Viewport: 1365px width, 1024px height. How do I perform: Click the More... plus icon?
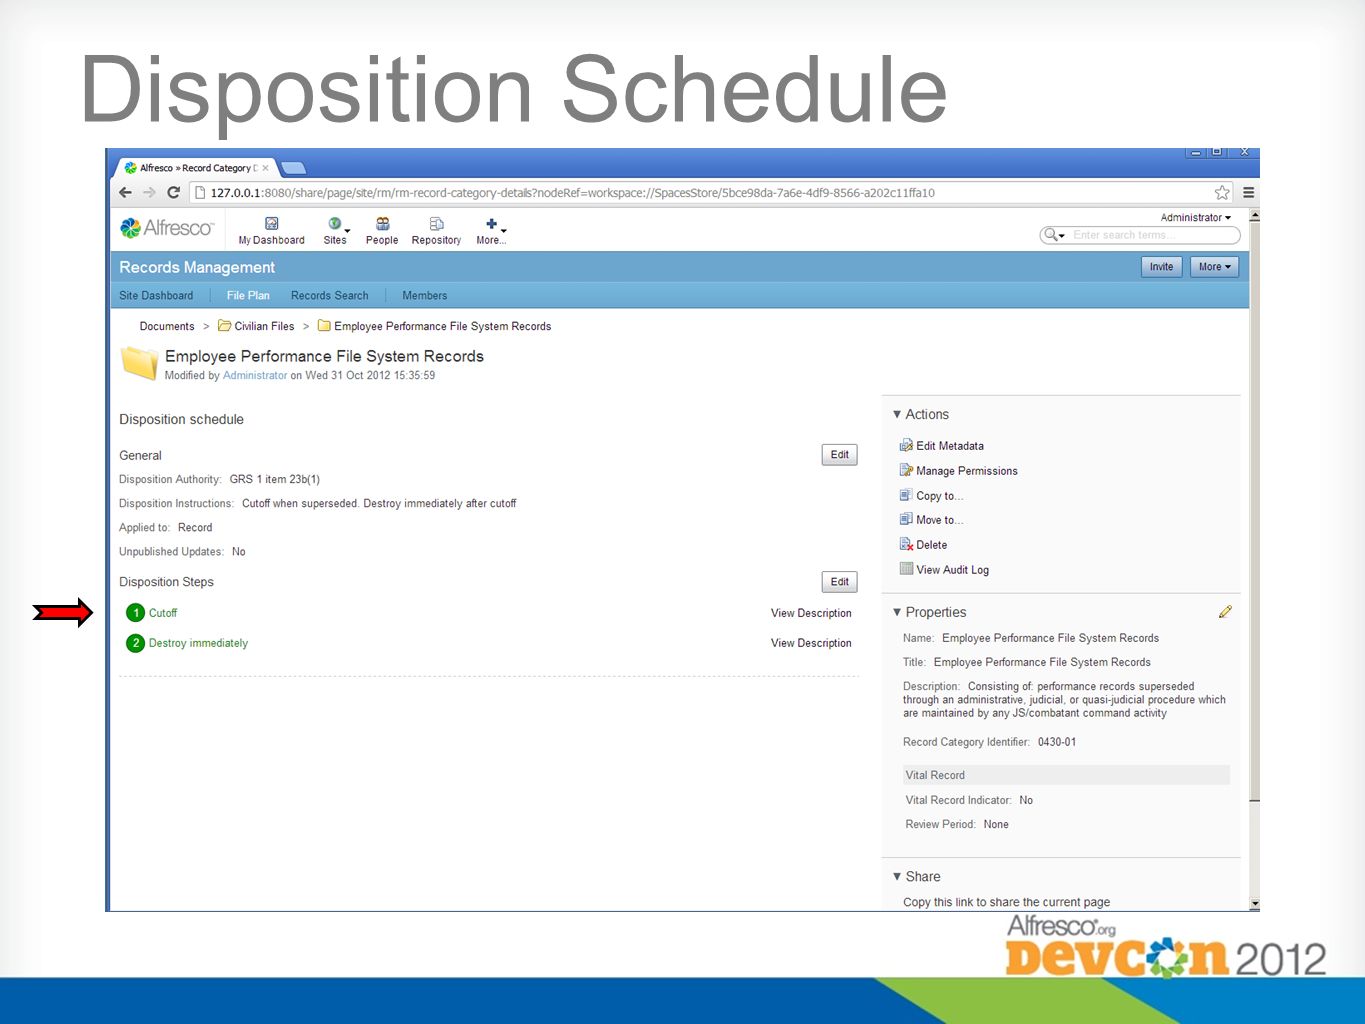[491, 224]
